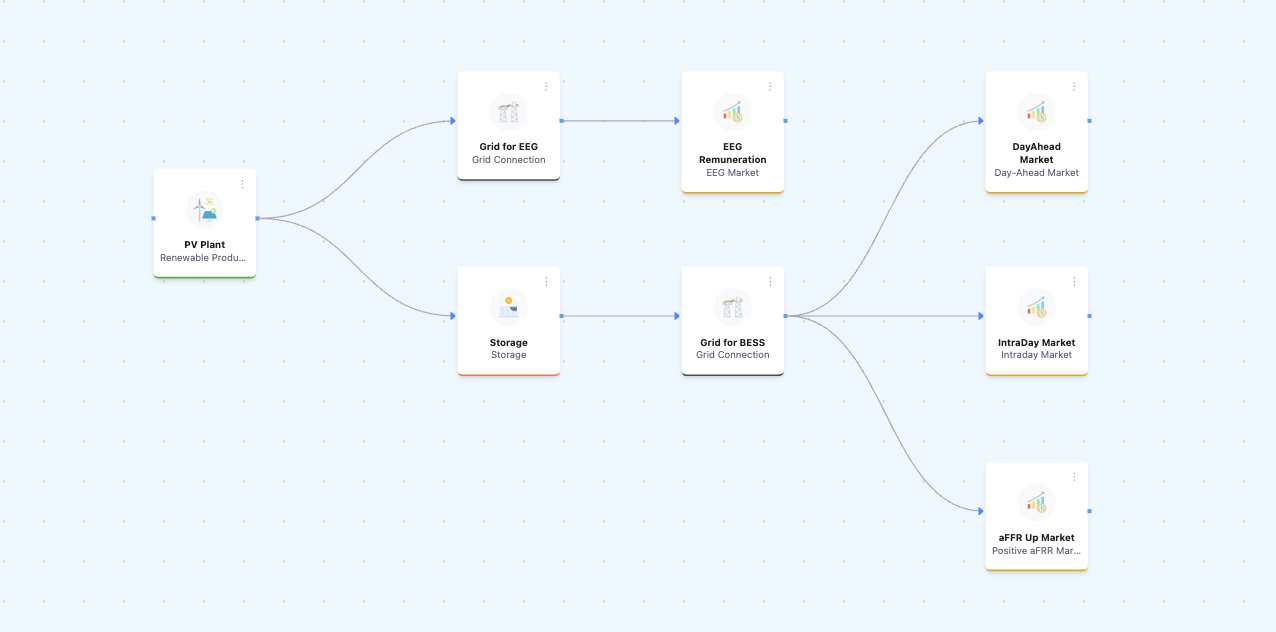Screen dimensions: 1276x632
Task: Open the PV Plant three-dot options menu
Action: pyautogui.click(x=242, y=184)
